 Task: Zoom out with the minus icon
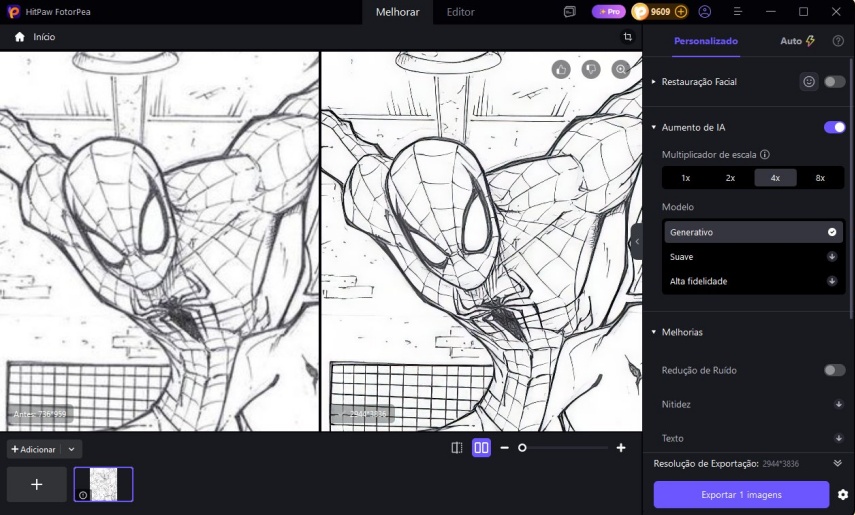504,448
